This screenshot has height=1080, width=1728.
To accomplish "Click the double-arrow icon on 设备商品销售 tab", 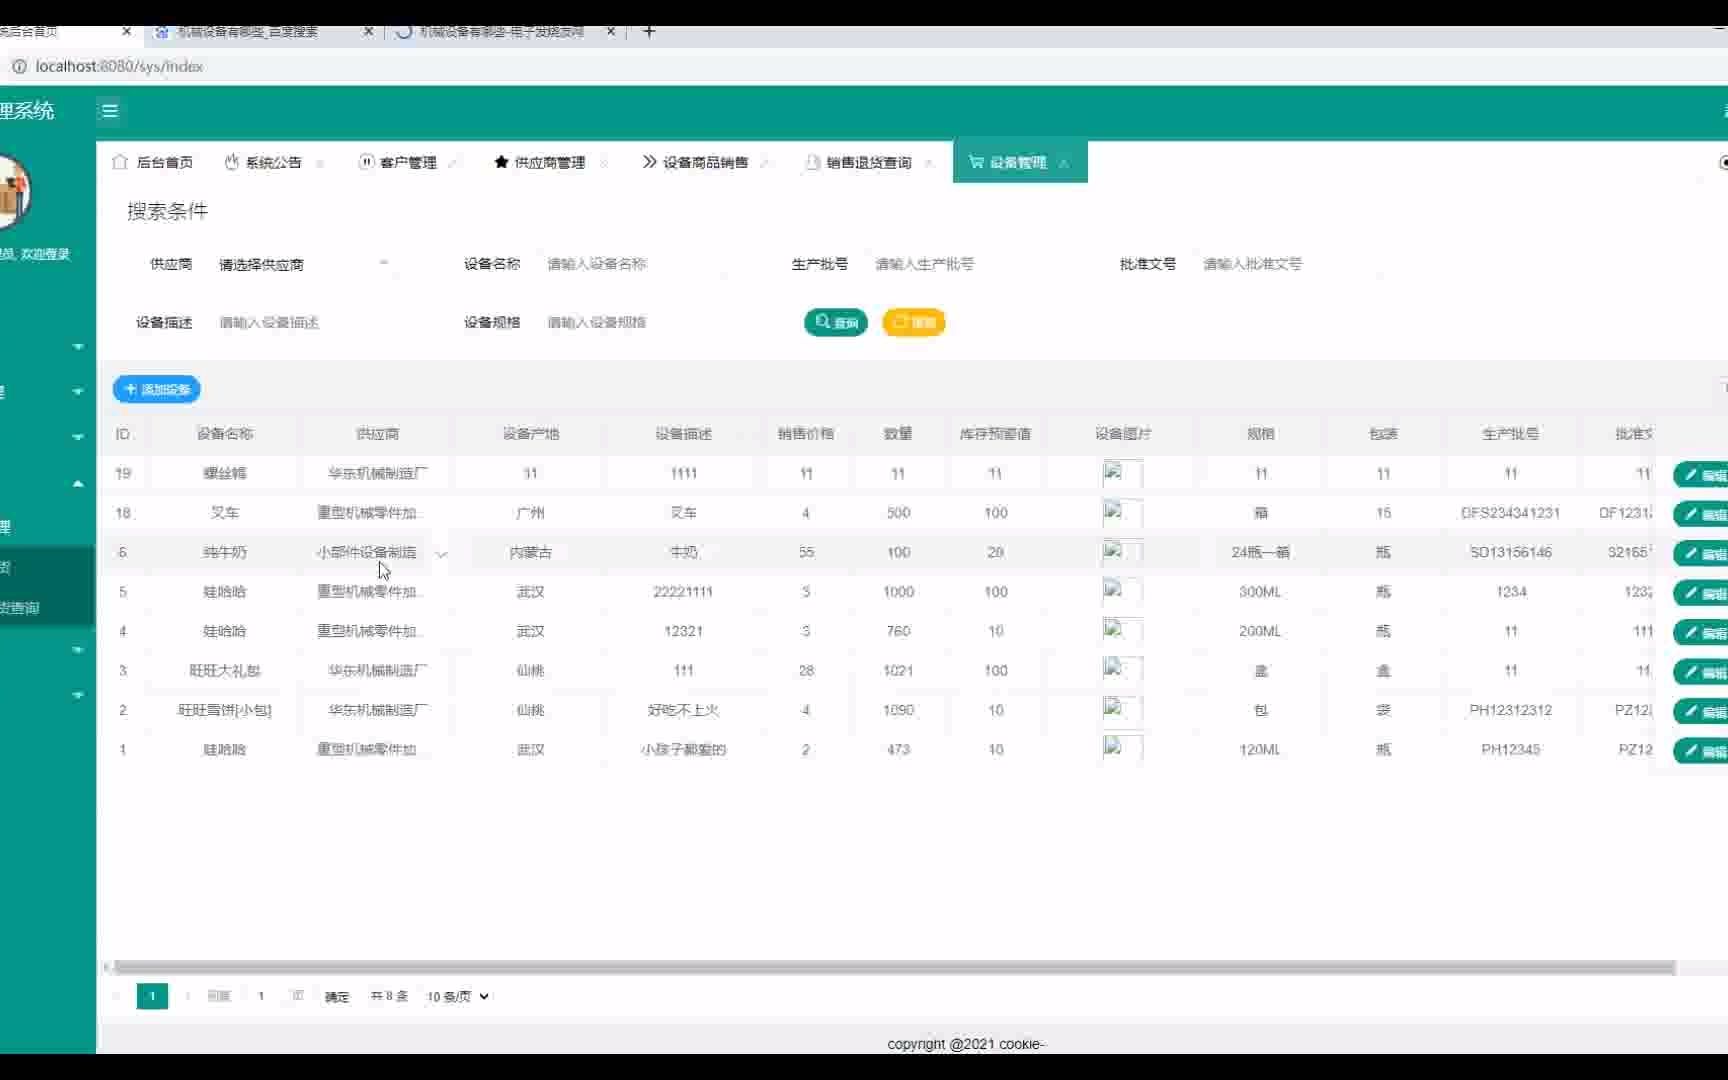I will 650,162.
